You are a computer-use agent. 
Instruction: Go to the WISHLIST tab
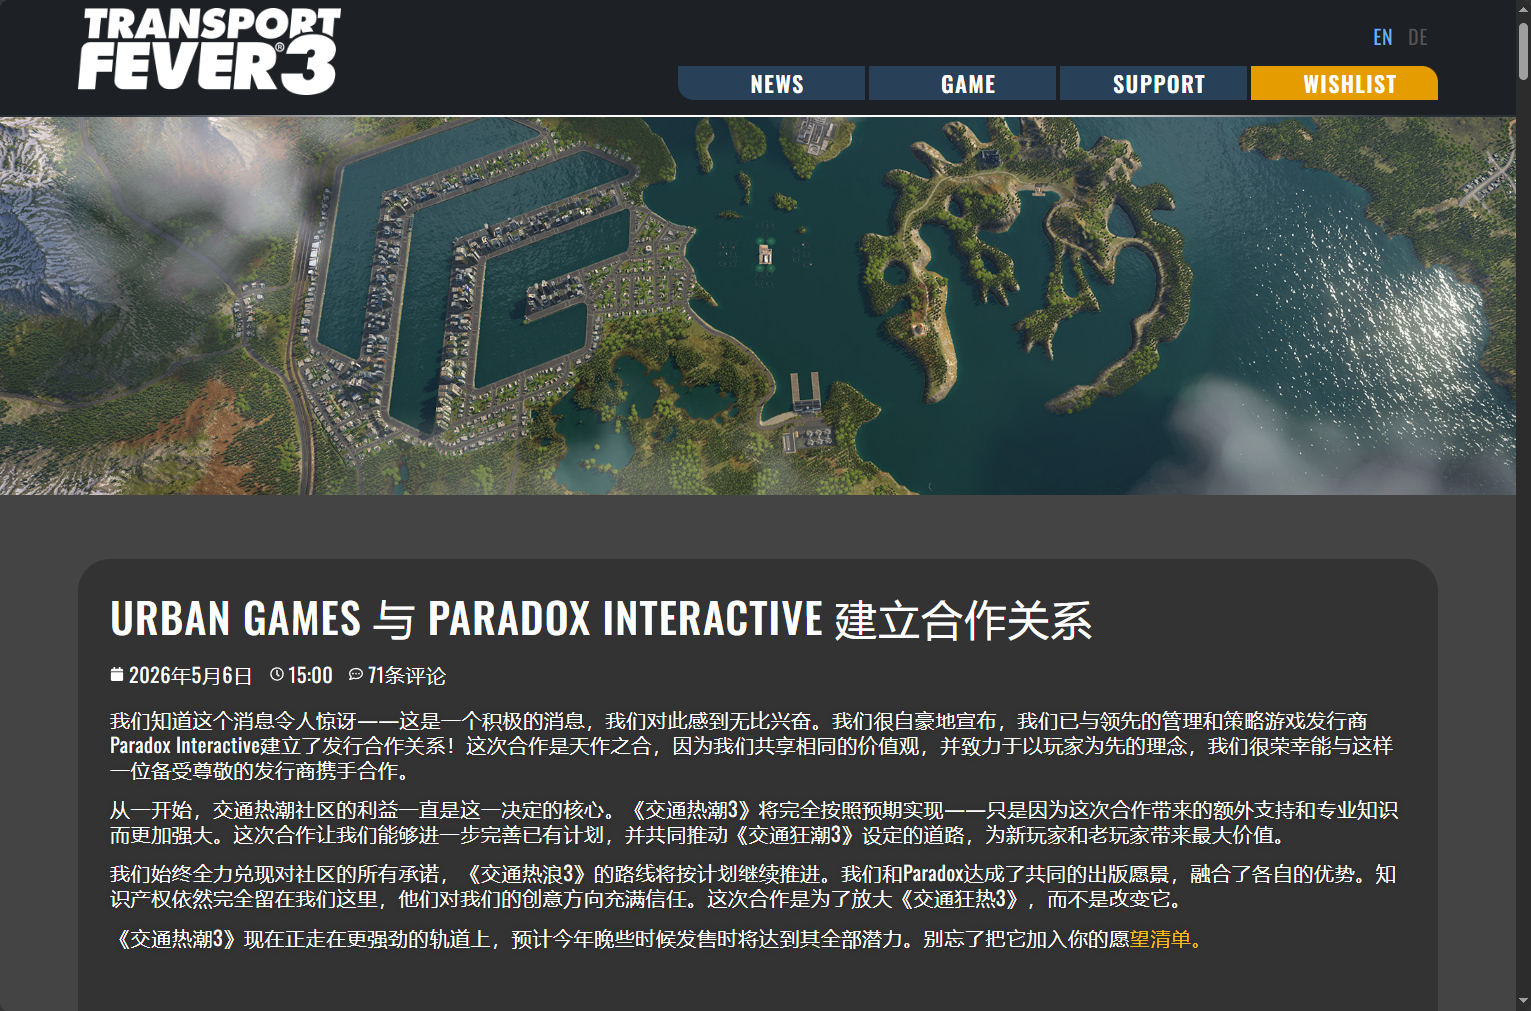(1344, 83)
